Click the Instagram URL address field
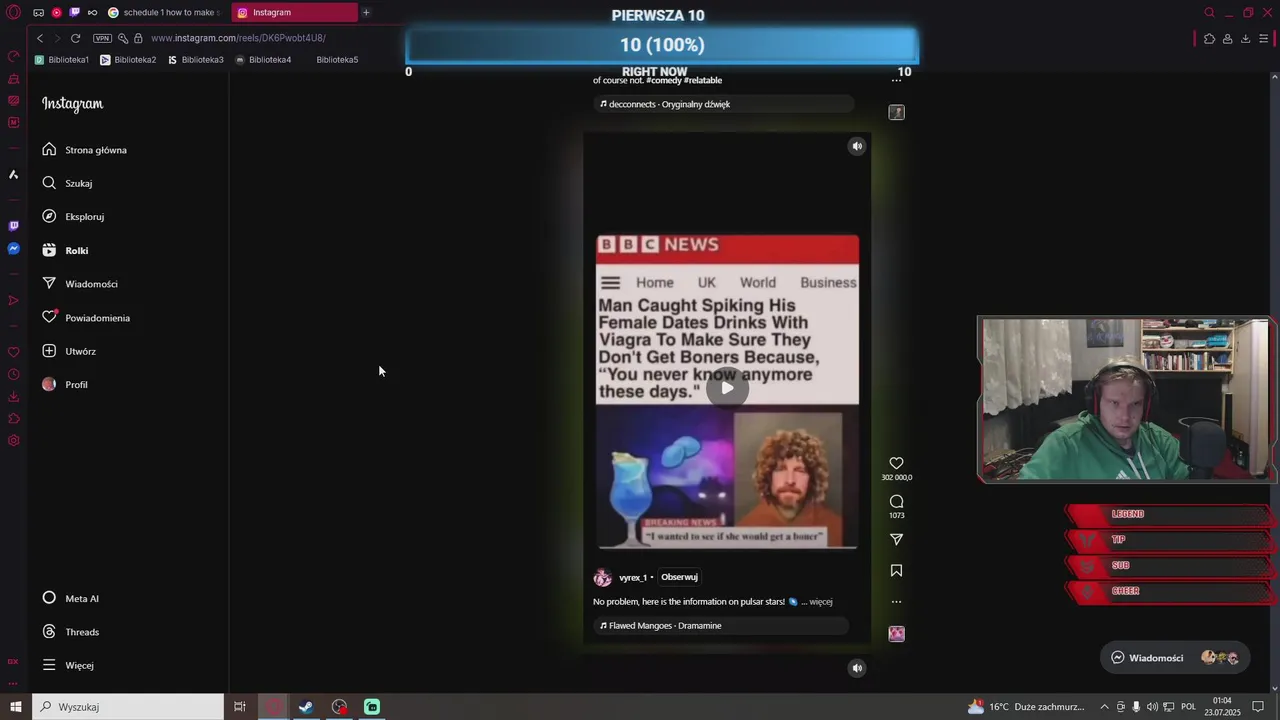 pos(238,38)
